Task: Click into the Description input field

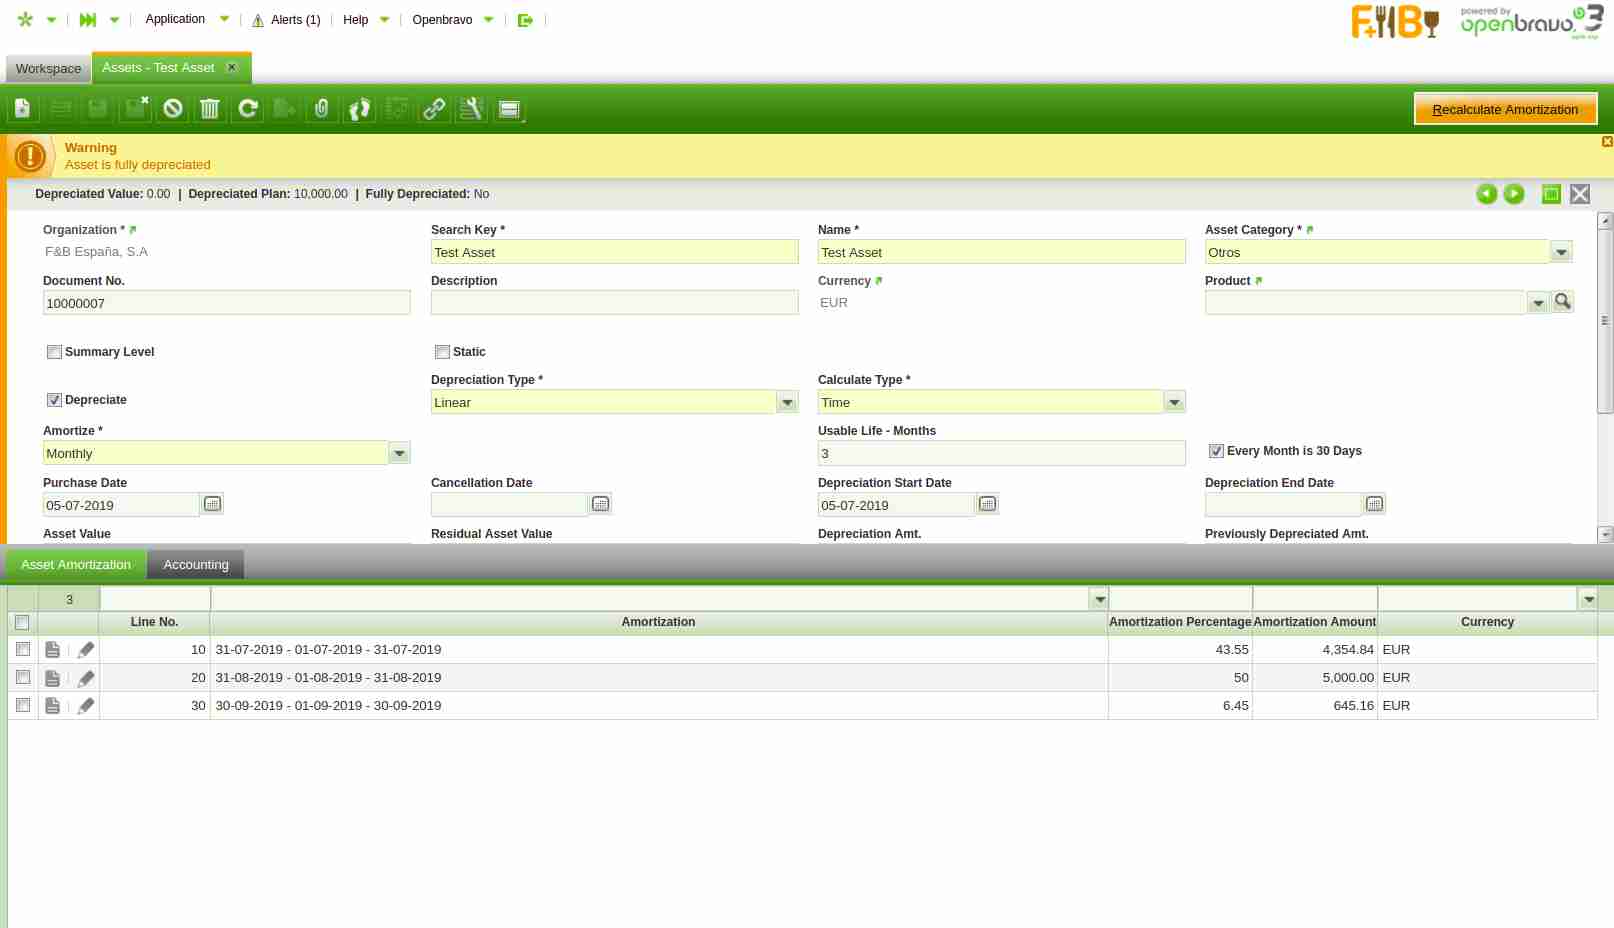Action: tap(614, 303)
